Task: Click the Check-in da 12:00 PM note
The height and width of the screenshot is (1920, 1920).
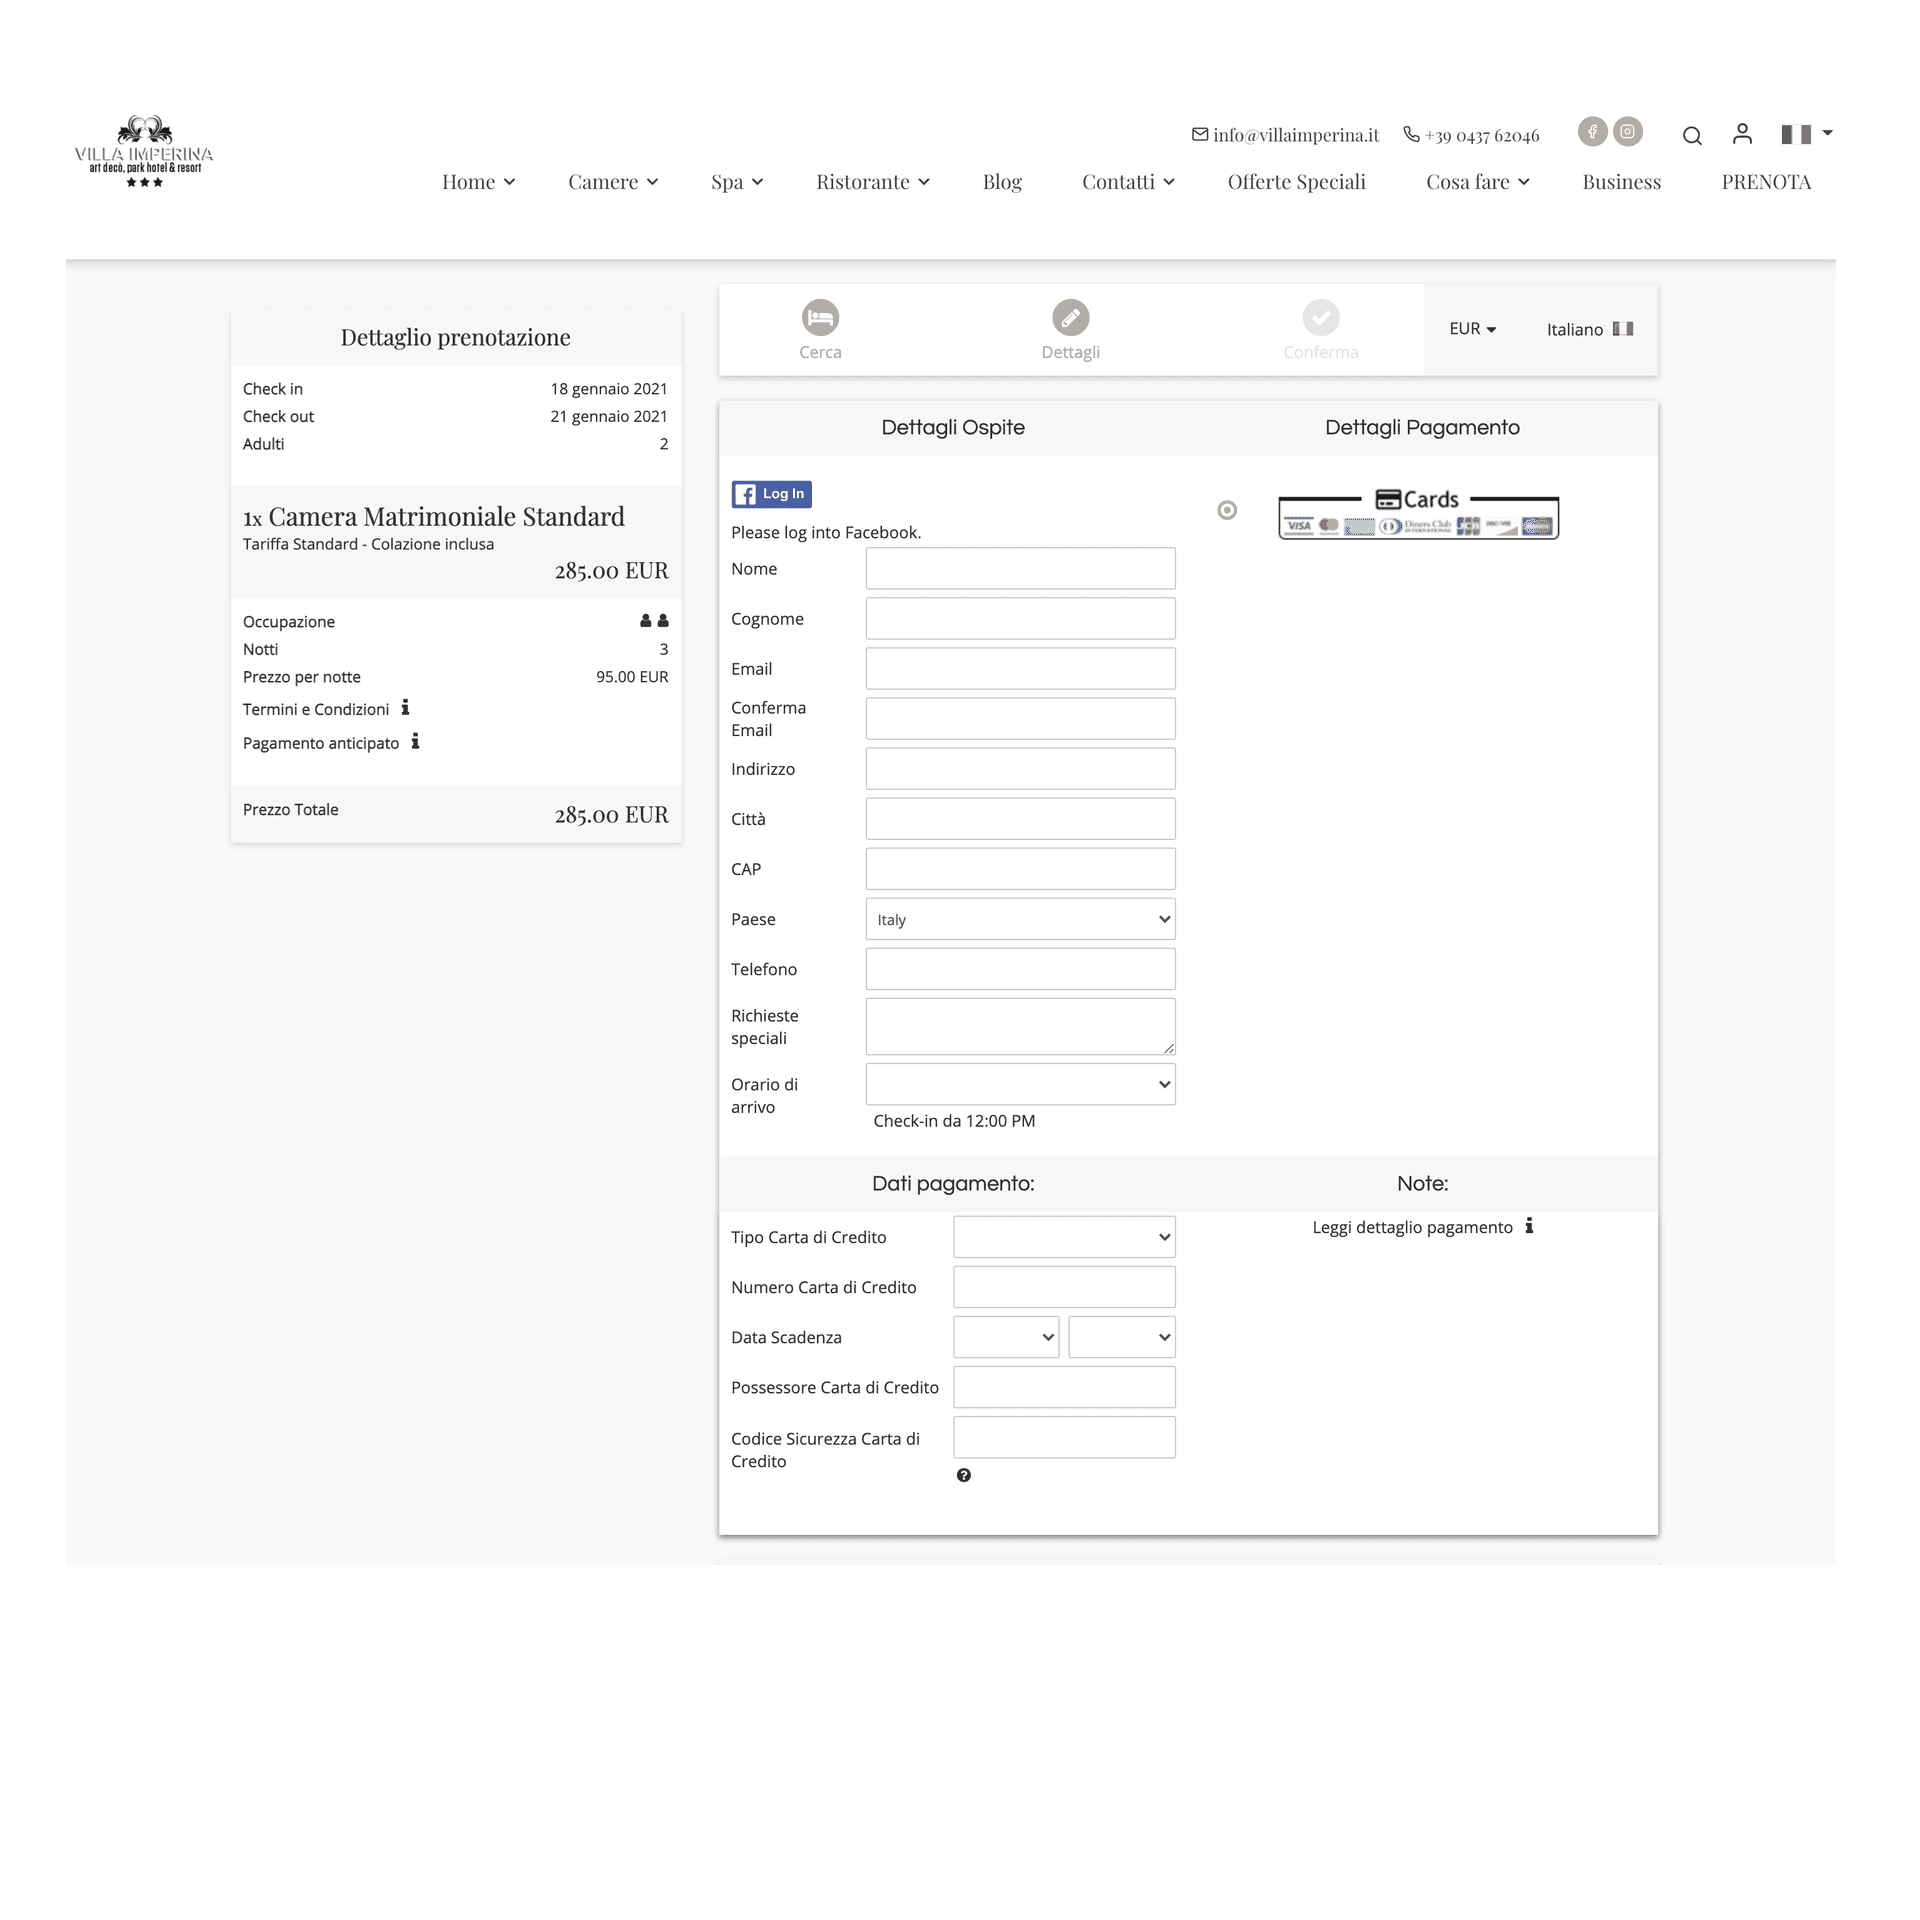Action: click(x=954, y=1121)
